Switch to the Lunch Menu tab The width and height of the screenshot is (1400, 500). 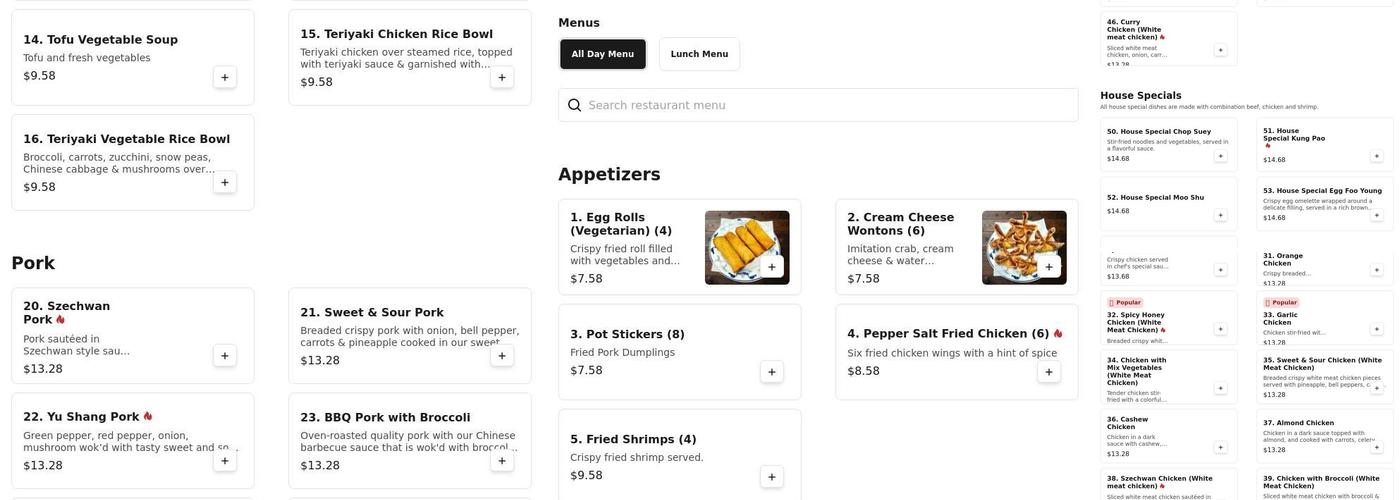point(699,54)
